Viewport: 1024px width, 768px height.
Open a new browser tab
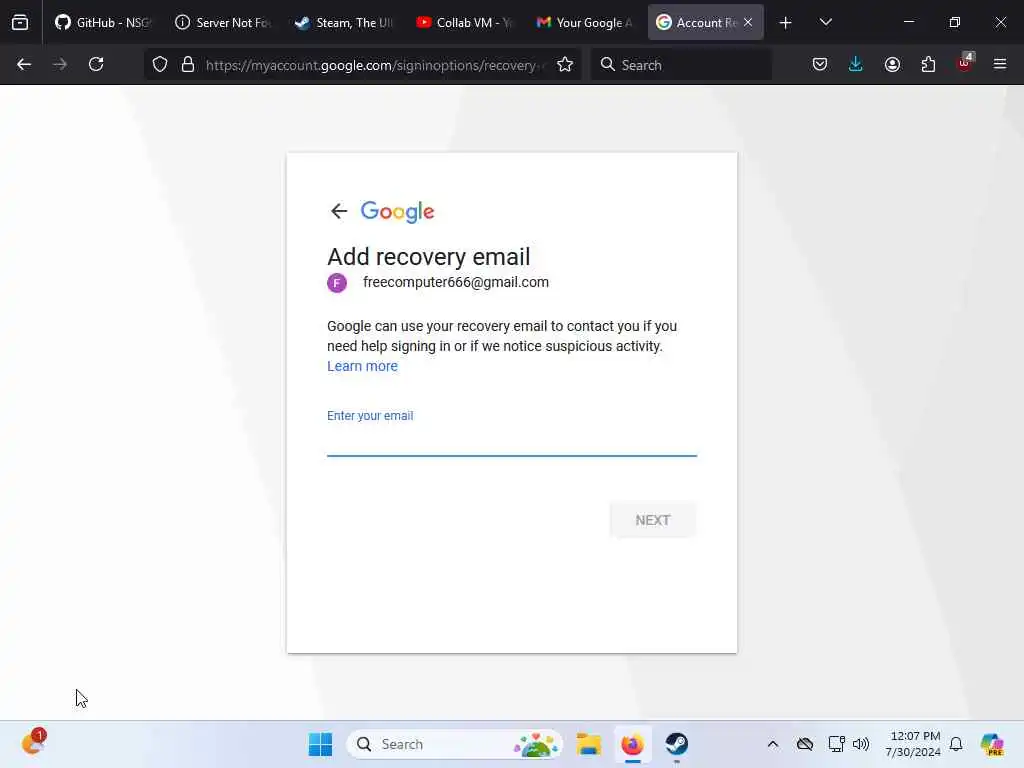[x=786, y=23]
